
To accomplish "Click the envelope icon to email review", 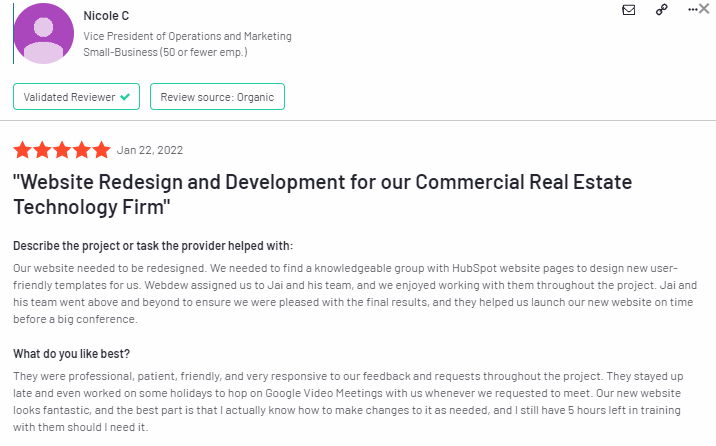I will point(629,10).
